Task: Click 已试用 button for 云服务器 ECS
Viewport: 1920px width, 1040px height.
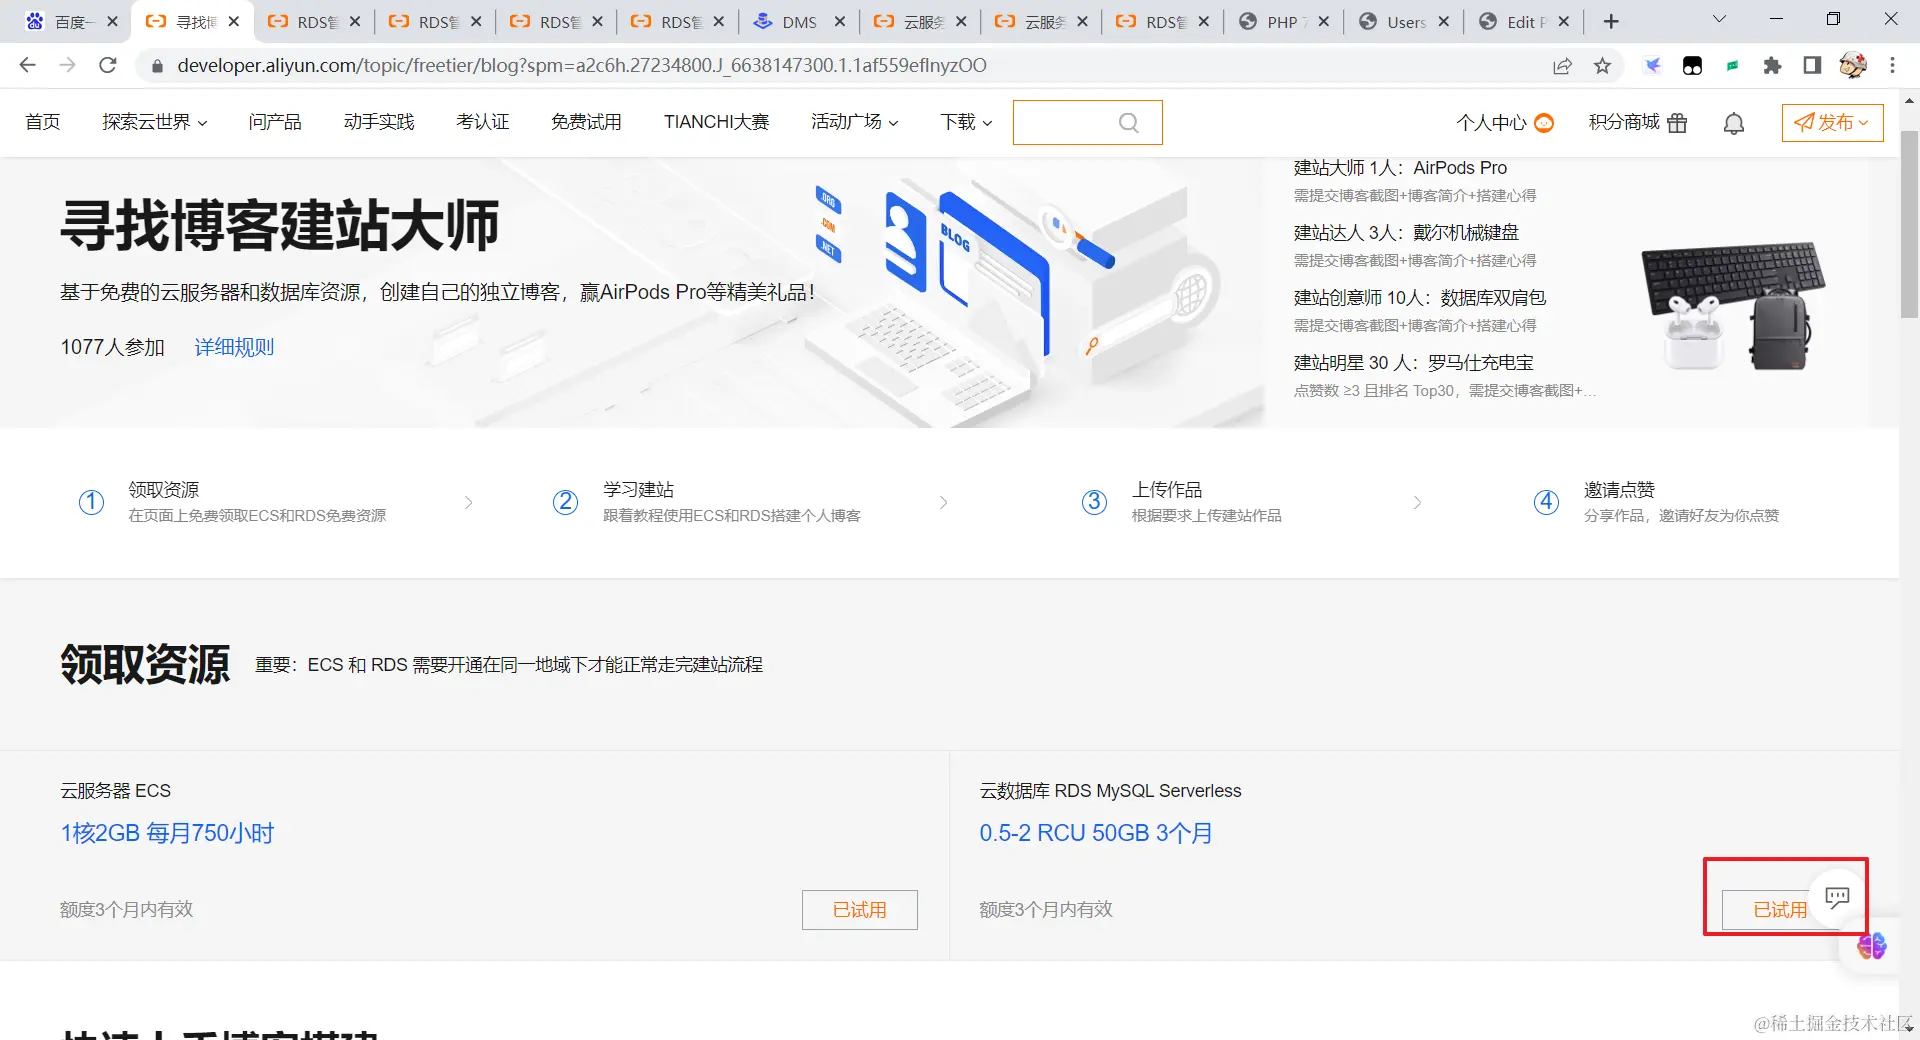Action: point(860,910)
